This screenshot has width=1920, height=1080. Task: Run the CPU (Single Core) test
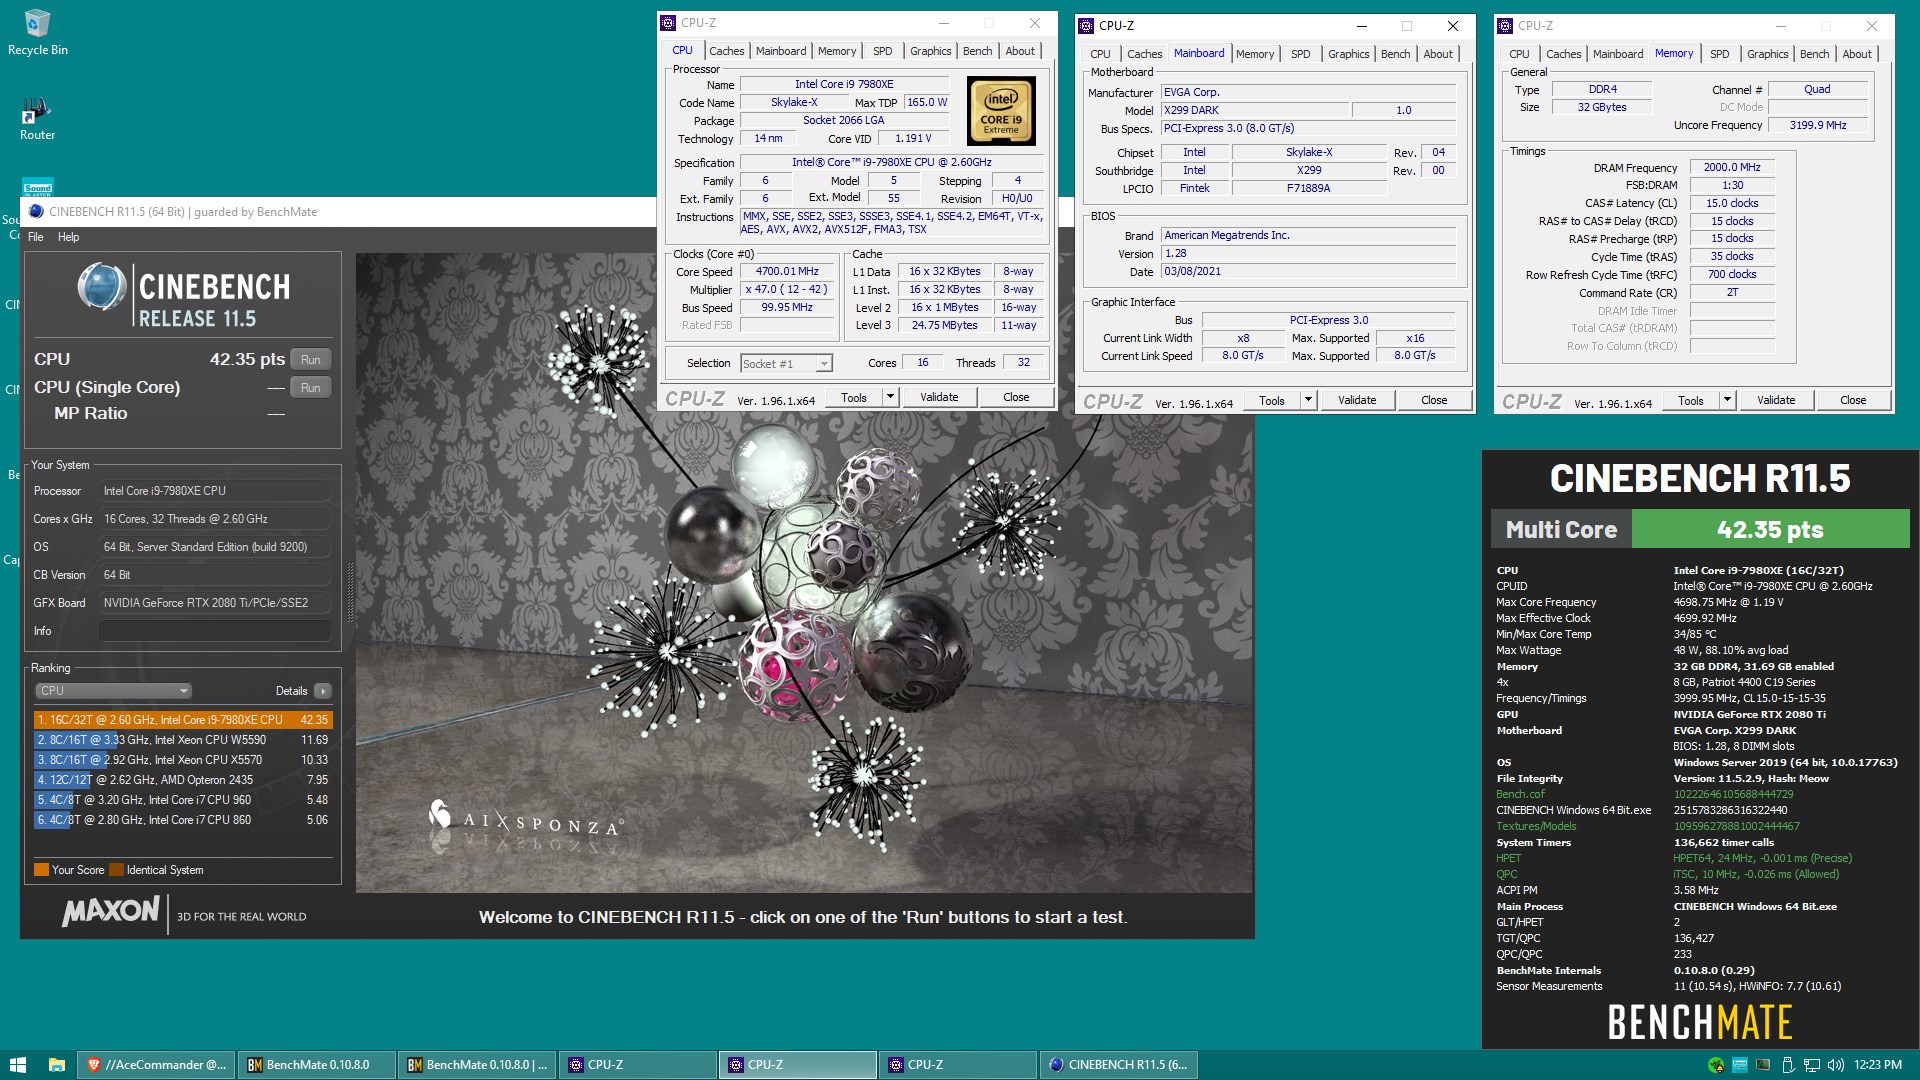(x=310, y=388)
